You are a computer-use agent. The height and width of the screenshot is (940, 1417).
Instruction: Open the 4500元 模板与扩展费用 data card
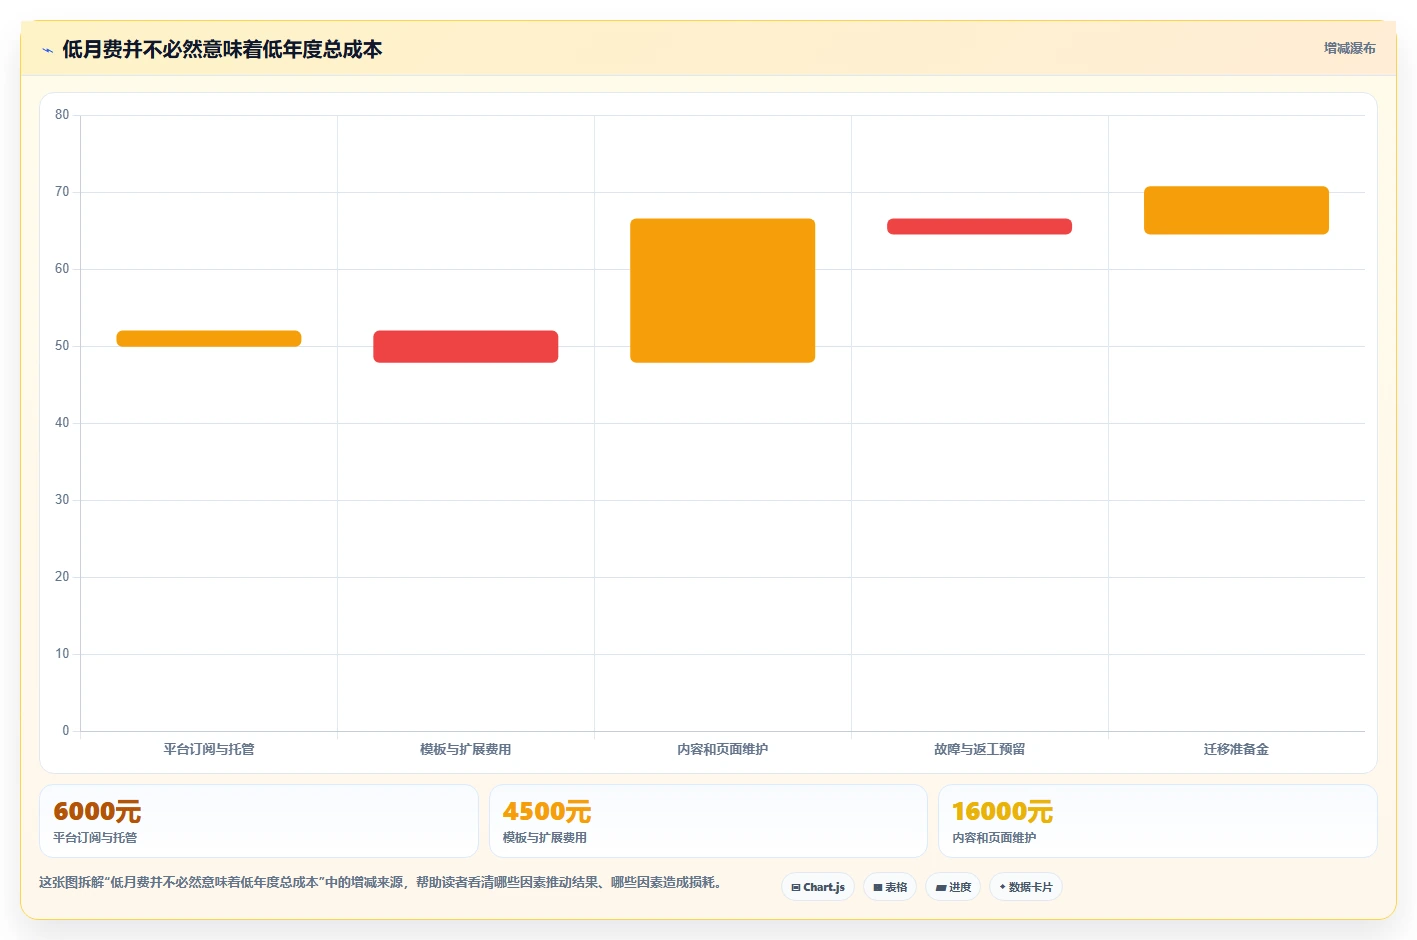point(708,821)
